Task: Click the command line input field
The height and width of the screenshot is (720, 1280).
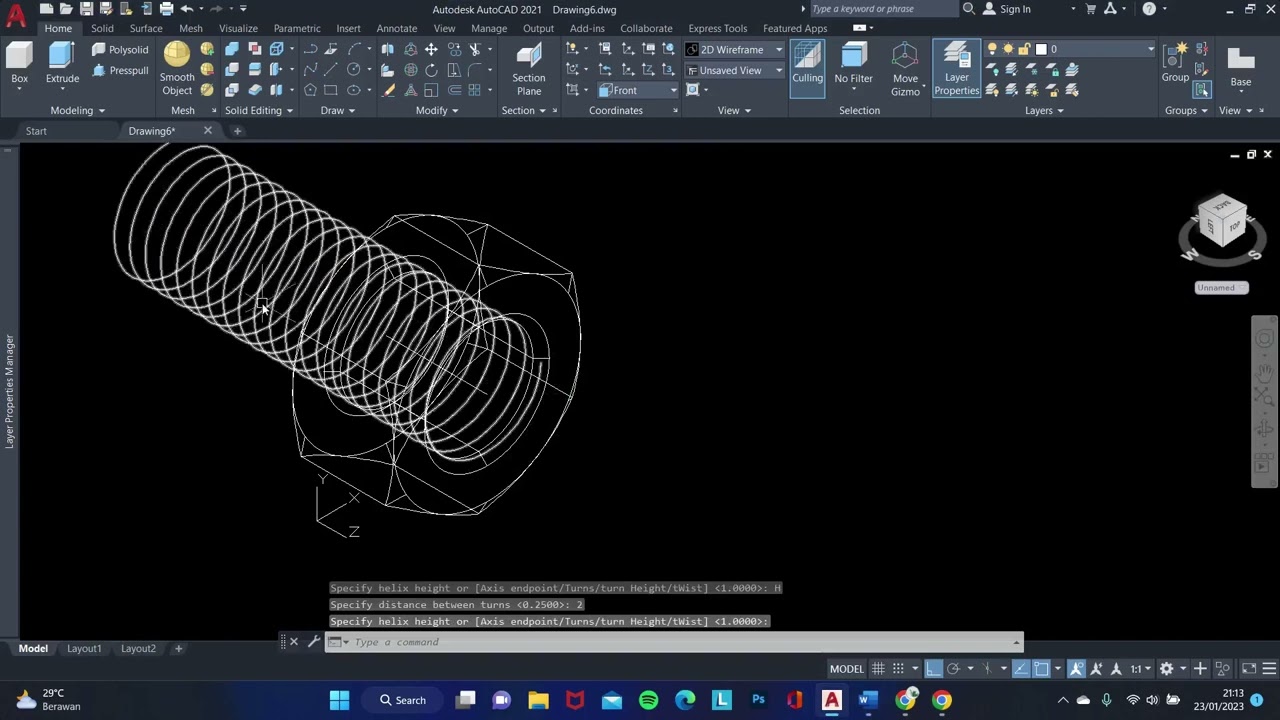Action: coord(675,642)
